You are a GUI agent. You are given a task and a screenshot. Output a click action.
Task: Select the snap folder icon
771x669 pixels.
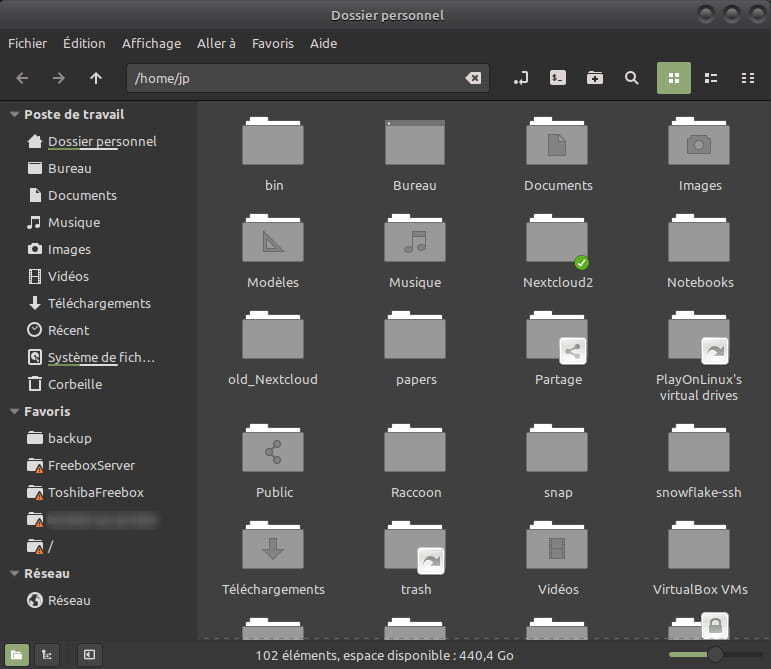[557, 448]
